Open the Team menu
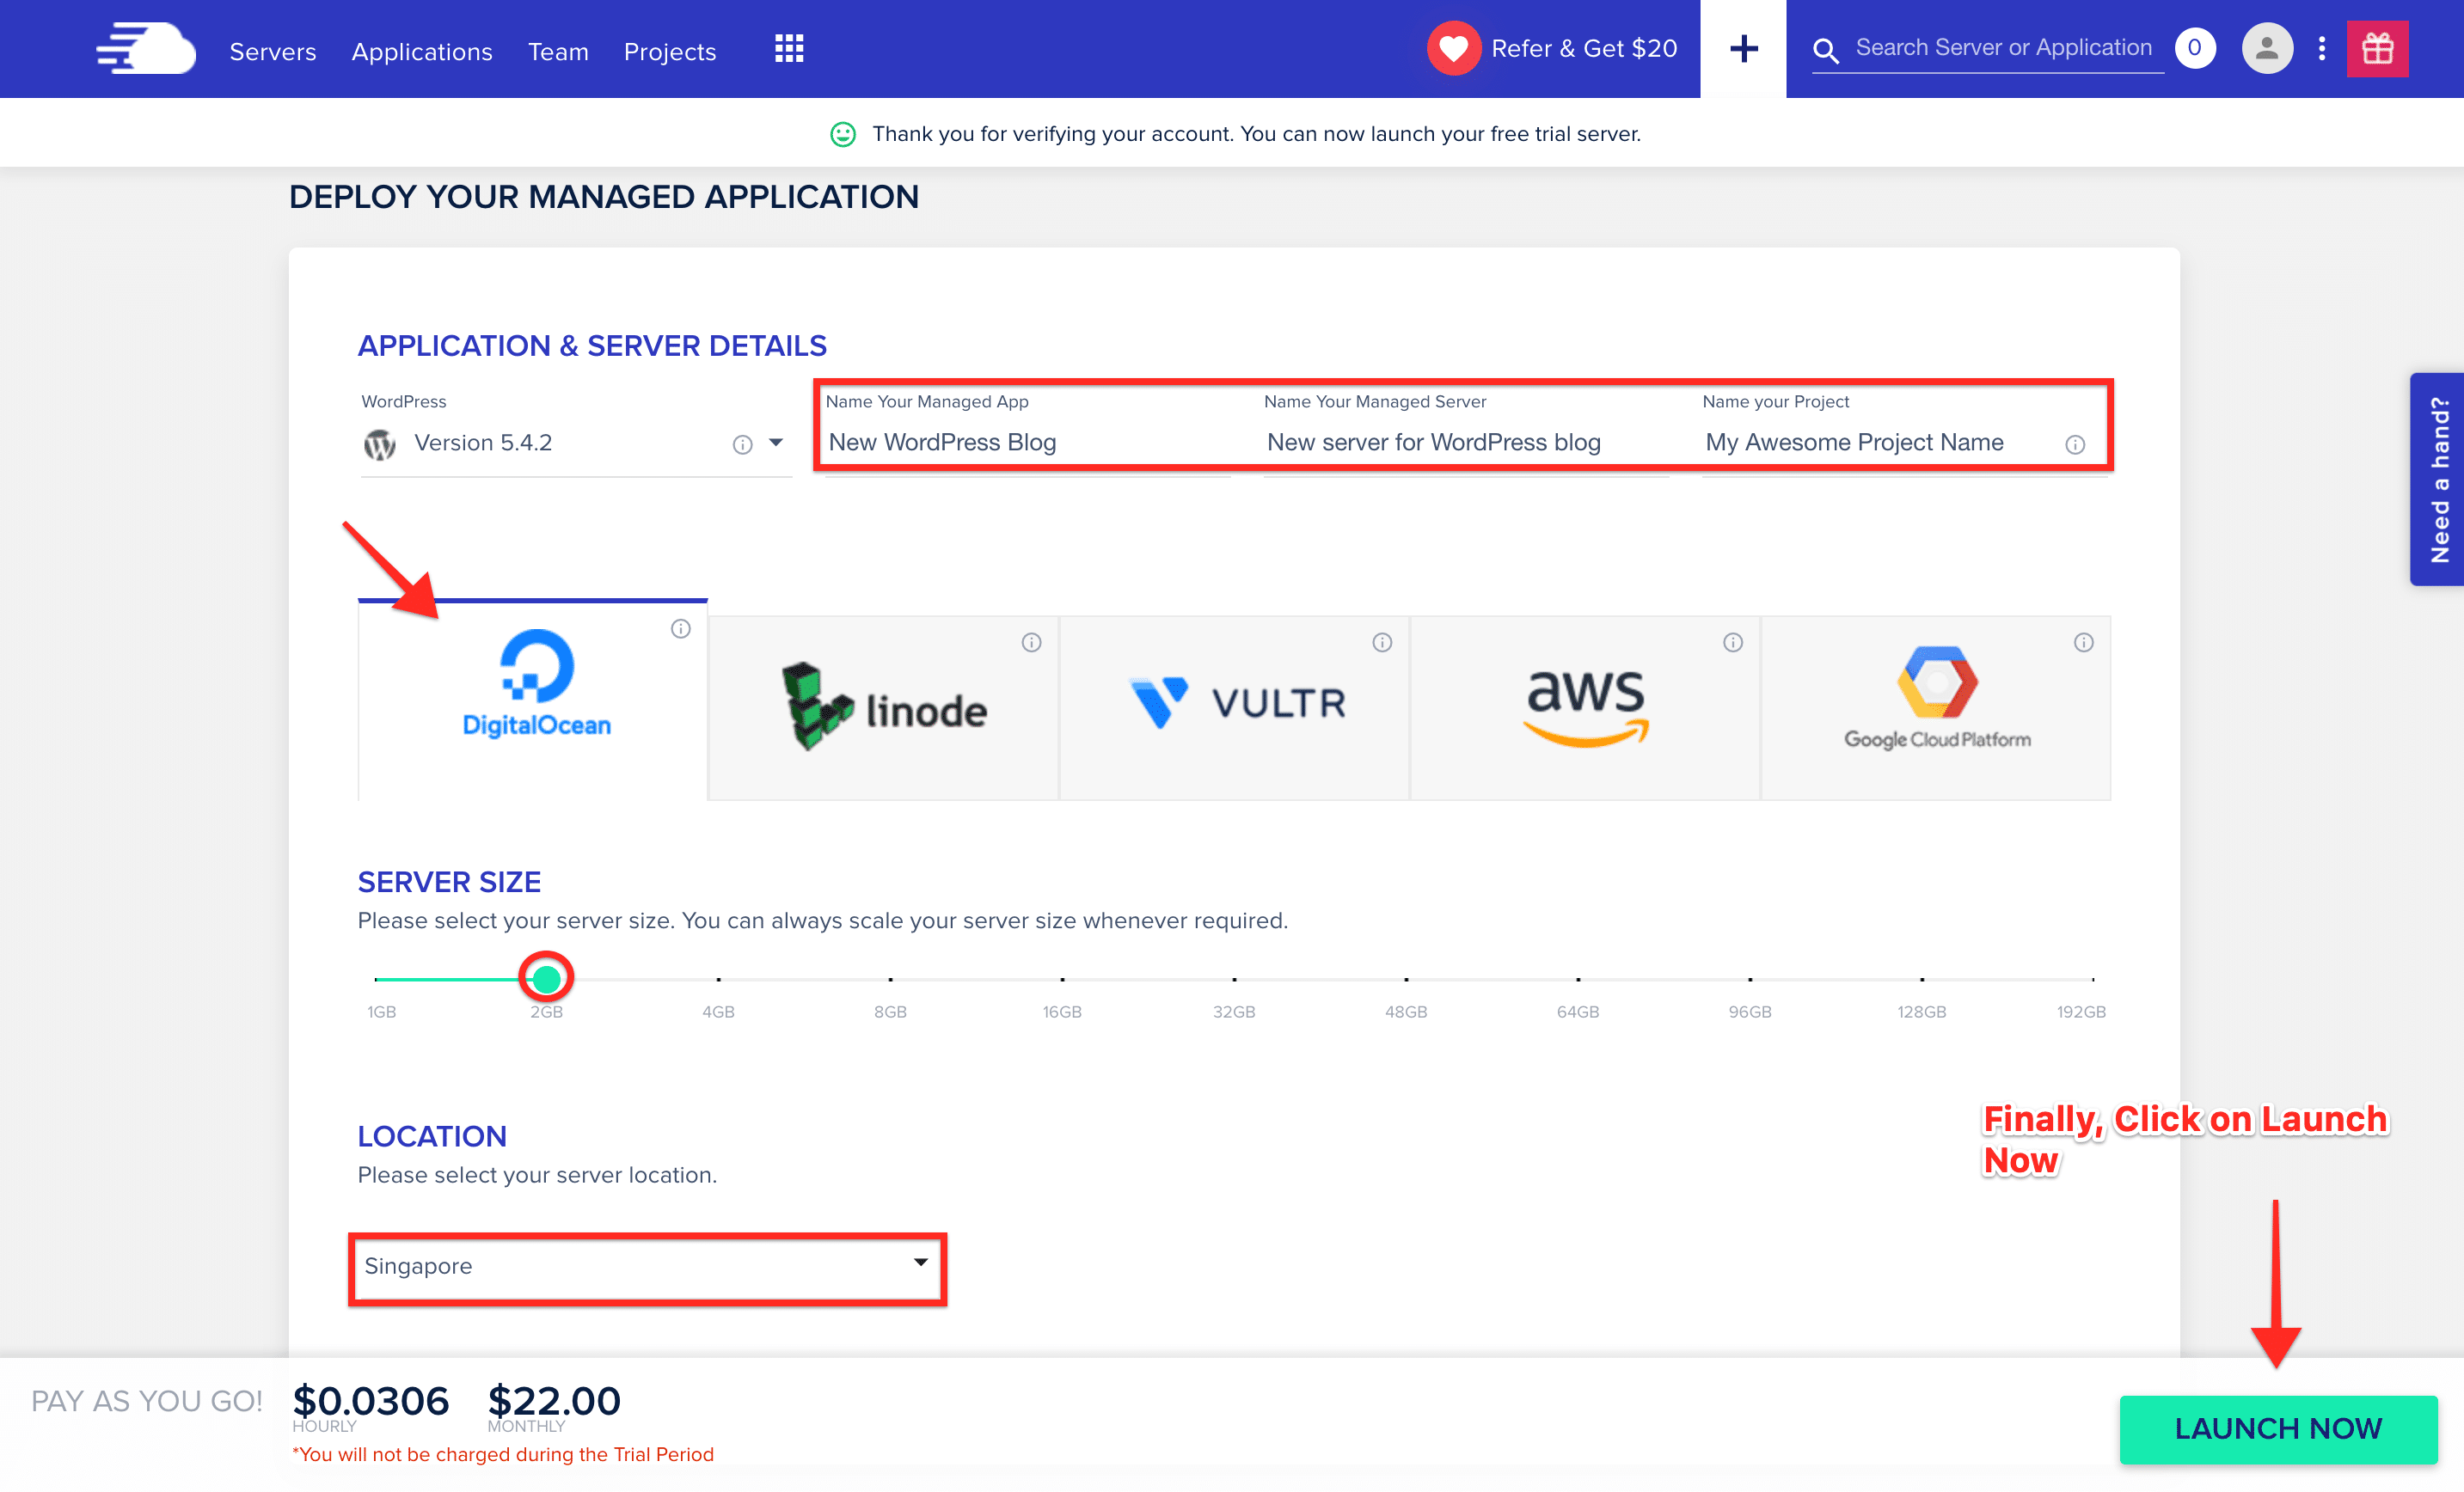This screenshot has width=2464, height=1492. point(558,51)
